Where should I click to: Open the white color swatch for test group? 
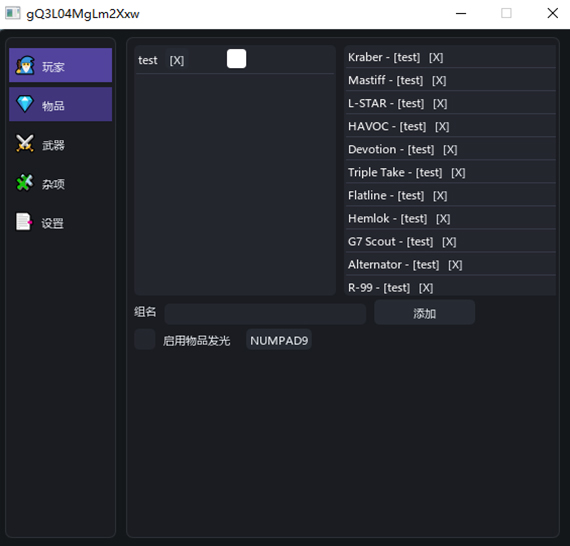(x=236, y=59)
